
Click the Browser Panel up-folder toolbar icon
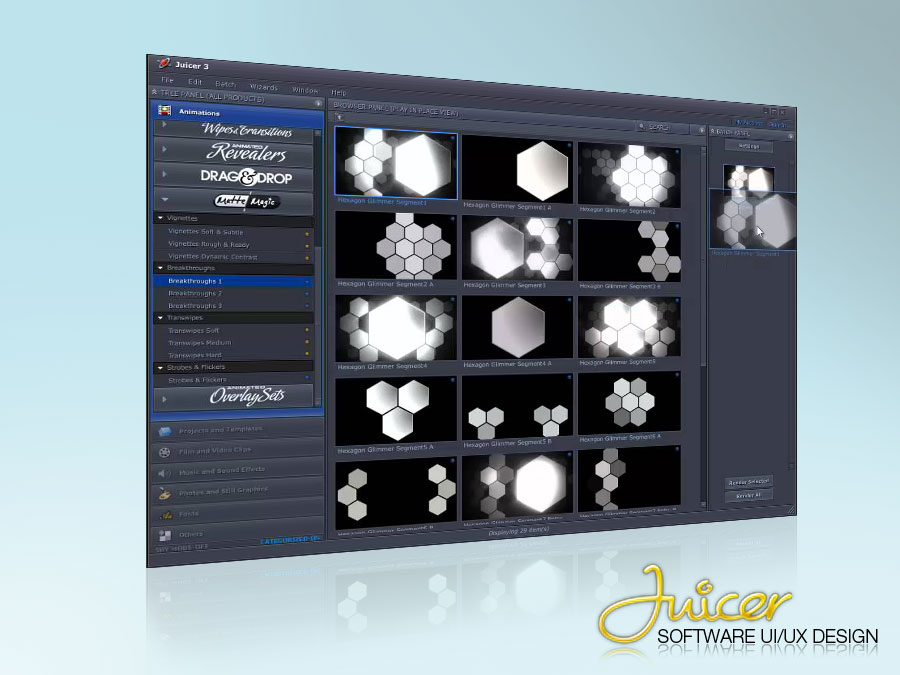click(339, 117)
